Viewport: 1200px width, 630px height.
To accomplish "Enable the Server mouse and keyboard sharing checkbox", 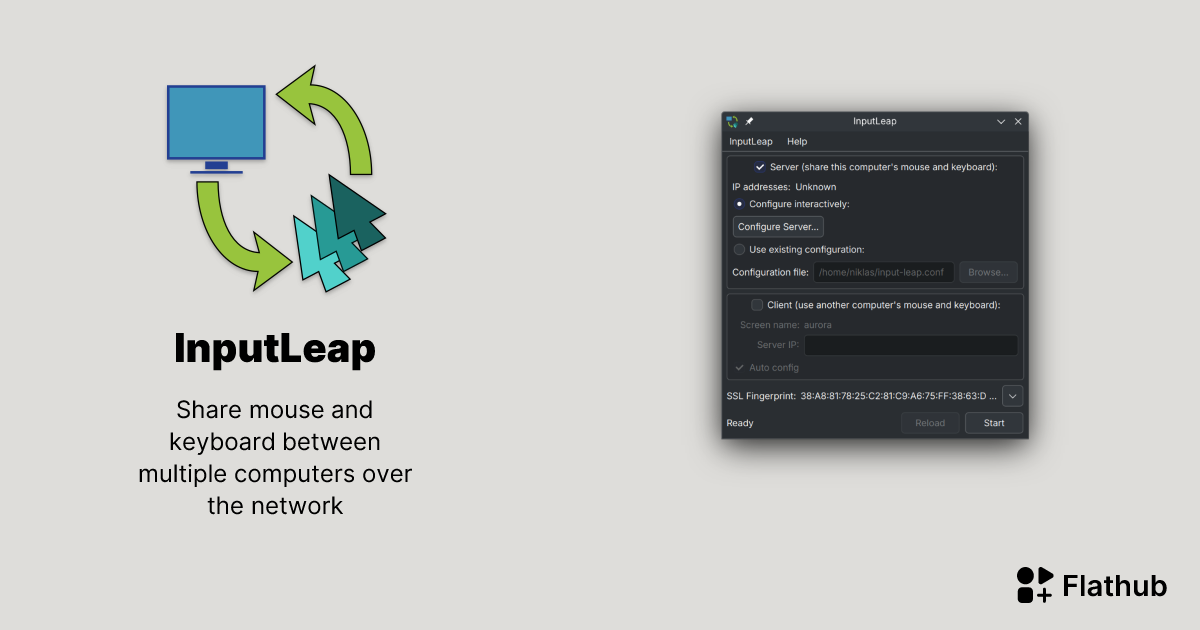I will (759, 167).
